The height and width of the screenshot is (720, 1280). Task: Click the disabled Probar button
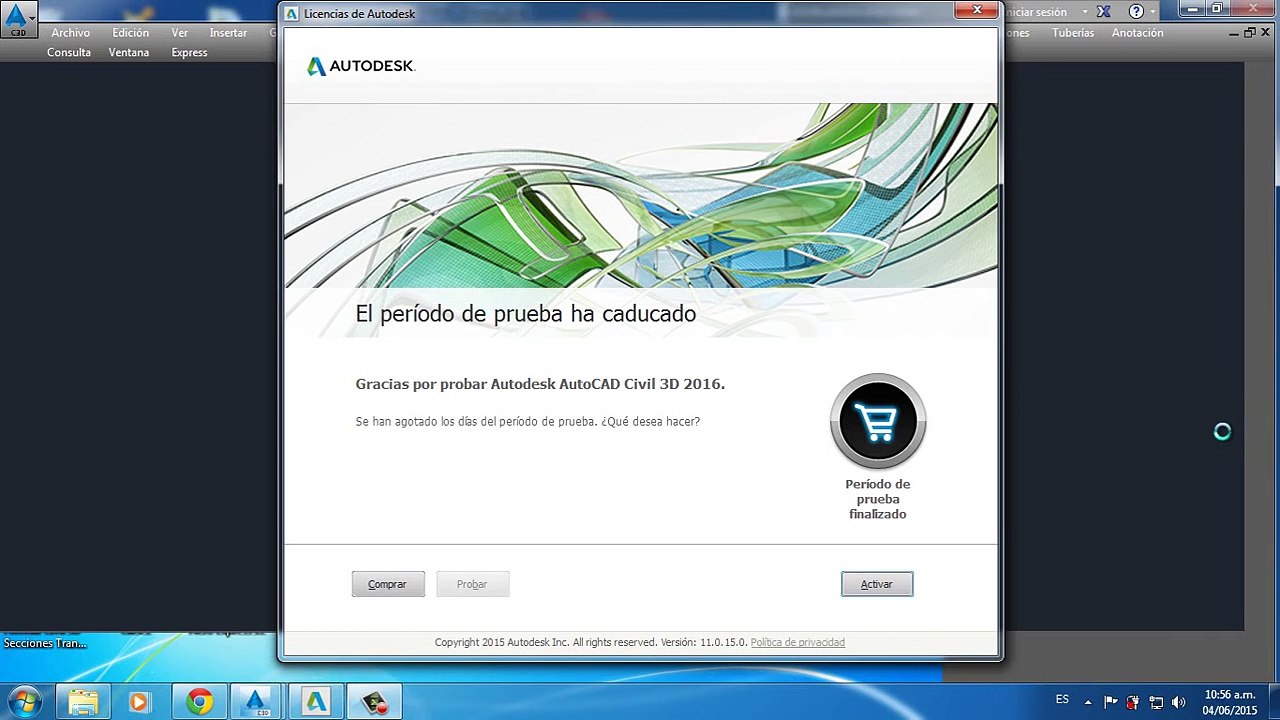pyautogui.click(x=472, y=584)
